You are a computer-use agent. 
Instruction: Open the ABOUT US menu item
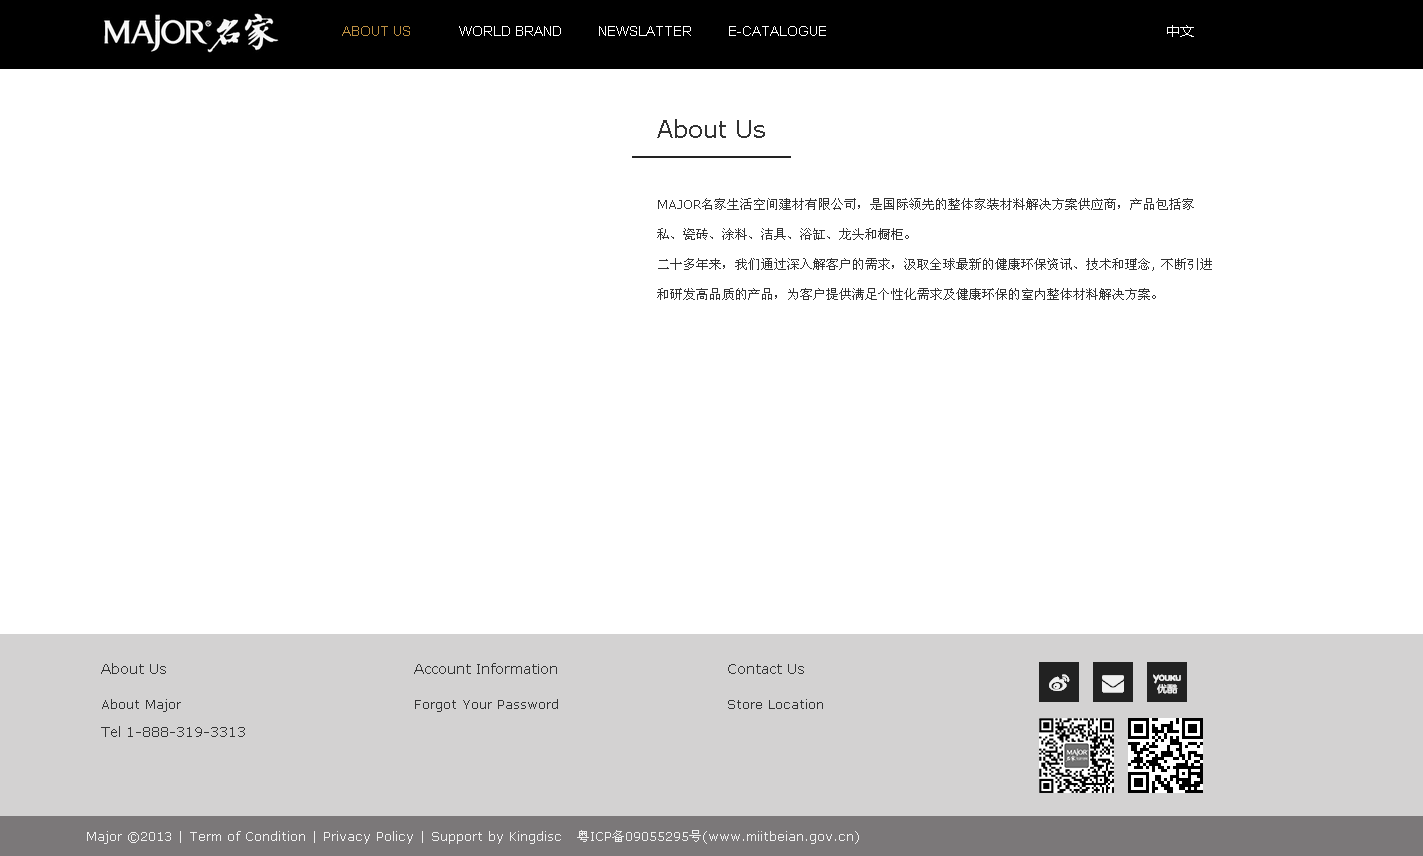pos(376,31)
